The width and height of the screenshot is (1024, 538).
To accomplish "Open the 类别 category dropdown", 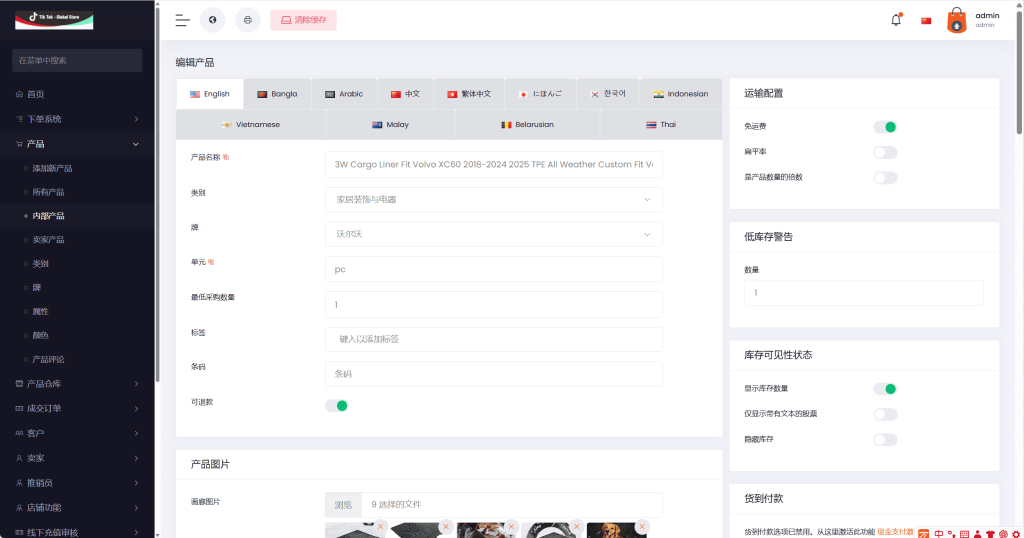I will 494,200.
